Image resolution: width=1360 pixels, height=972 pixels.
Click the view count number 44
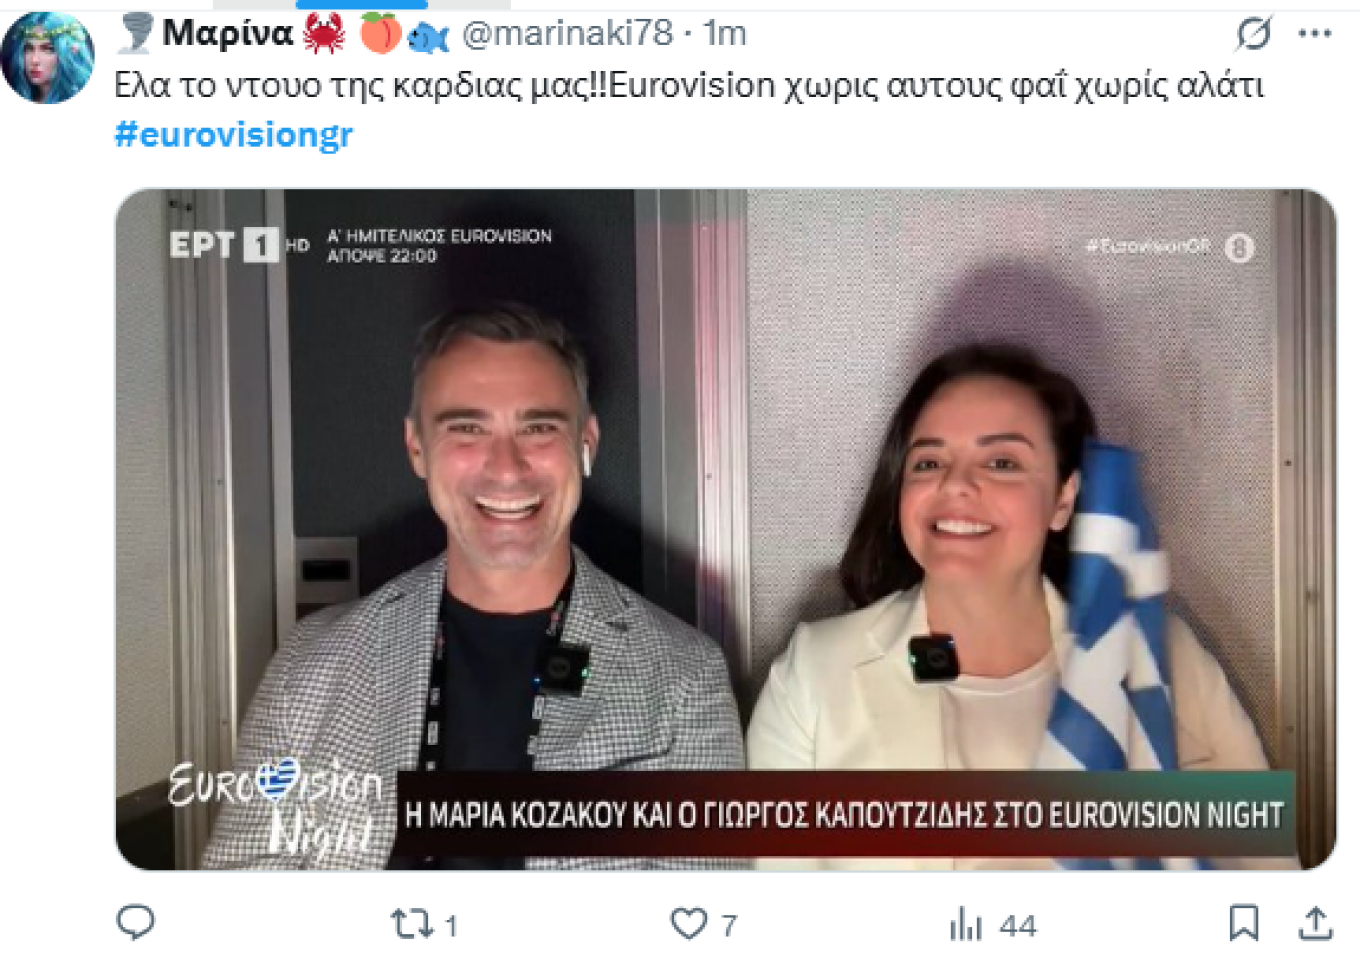coord(1017,926)
